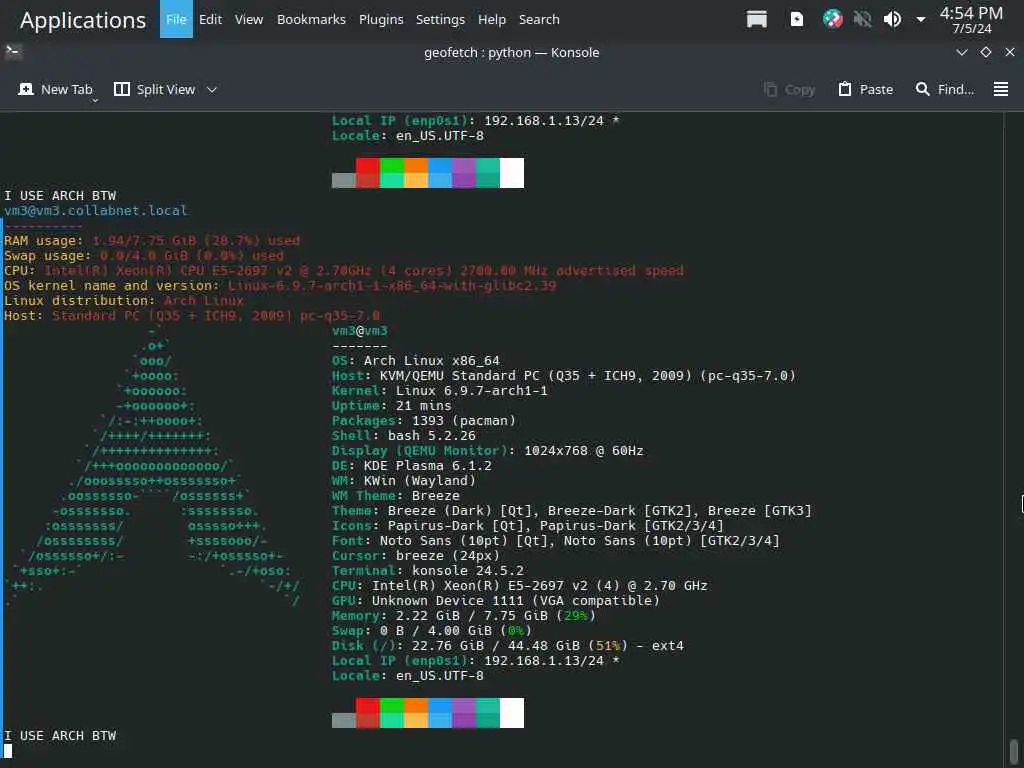Open the volume control tray icon
Viewport: 1024px width, 768px height.
click(x=892, y=20)
